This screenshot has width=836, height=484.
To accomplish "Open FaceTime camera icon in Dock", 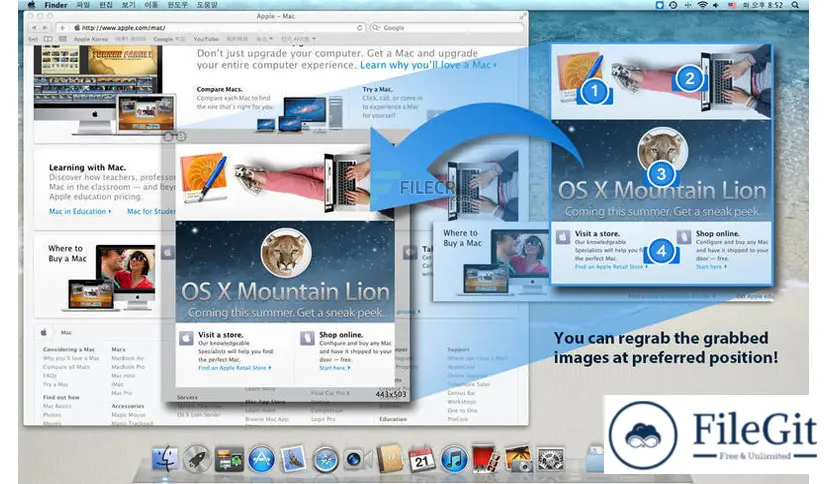I will [357, 459].
